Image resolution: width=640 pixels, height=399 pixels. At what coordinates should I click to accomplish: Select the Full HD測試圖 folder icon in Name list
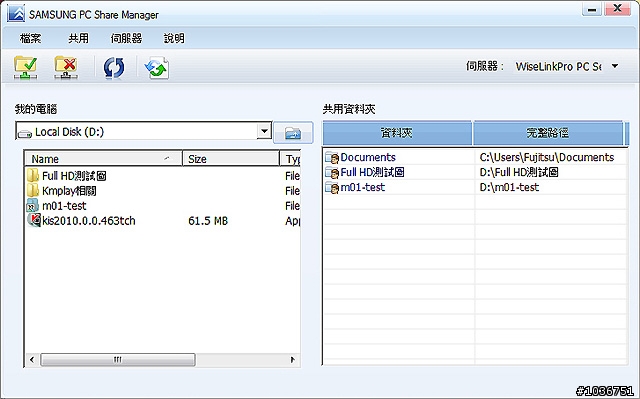tap(33, 175)
